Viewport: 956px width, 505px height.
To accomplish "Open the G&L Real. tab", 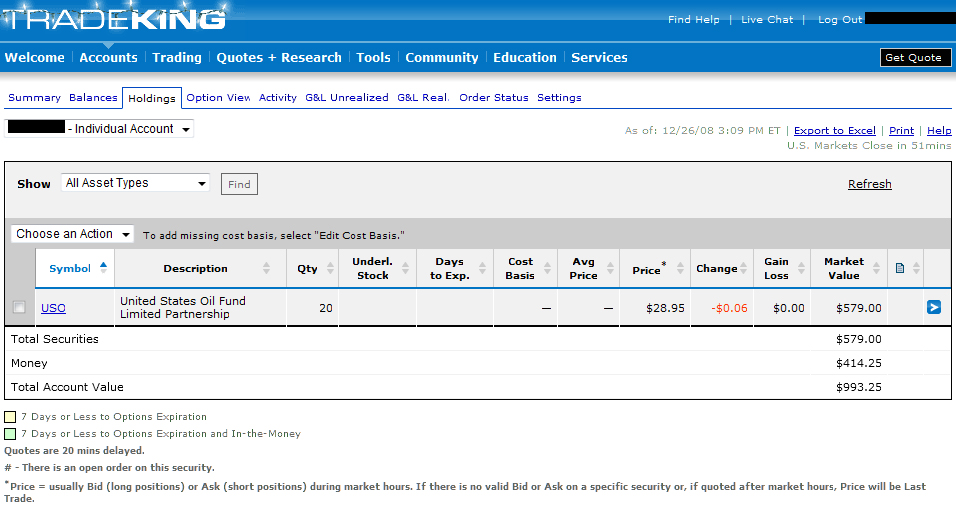I will (423, 98).
